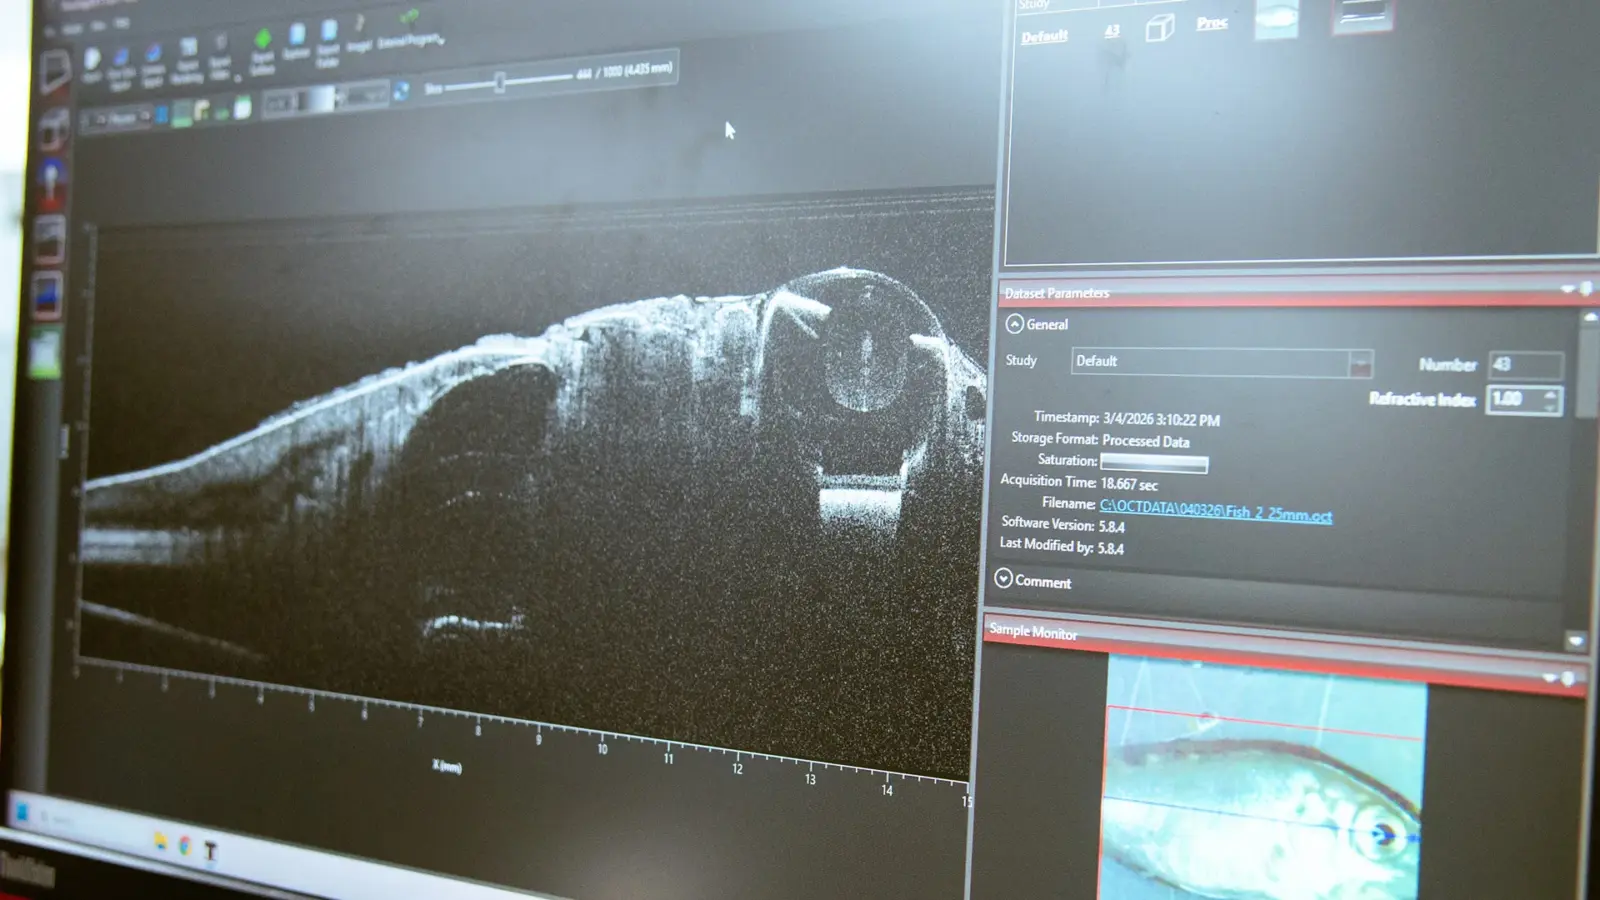
Task: Select the fish preview thumbnail in dataset list
Action: point(1277,18)
